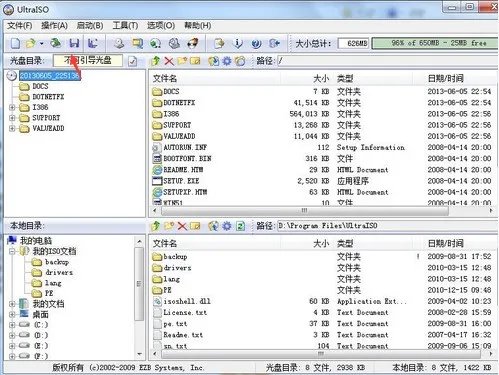Click the 96% of 650MB capacity bar
Image resolution: width=499 pixels, height=375 pixels.
434,43
